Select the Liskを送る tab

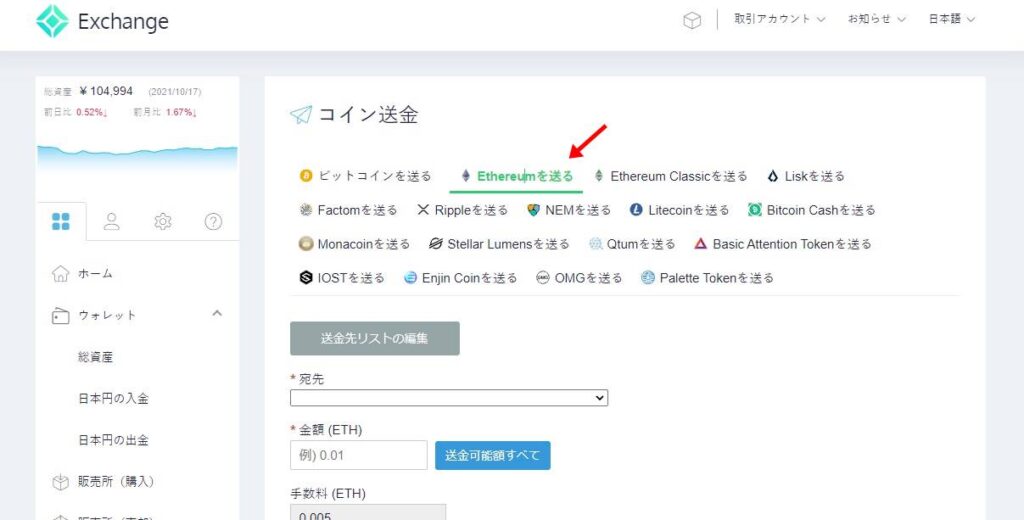click(806, 176)
